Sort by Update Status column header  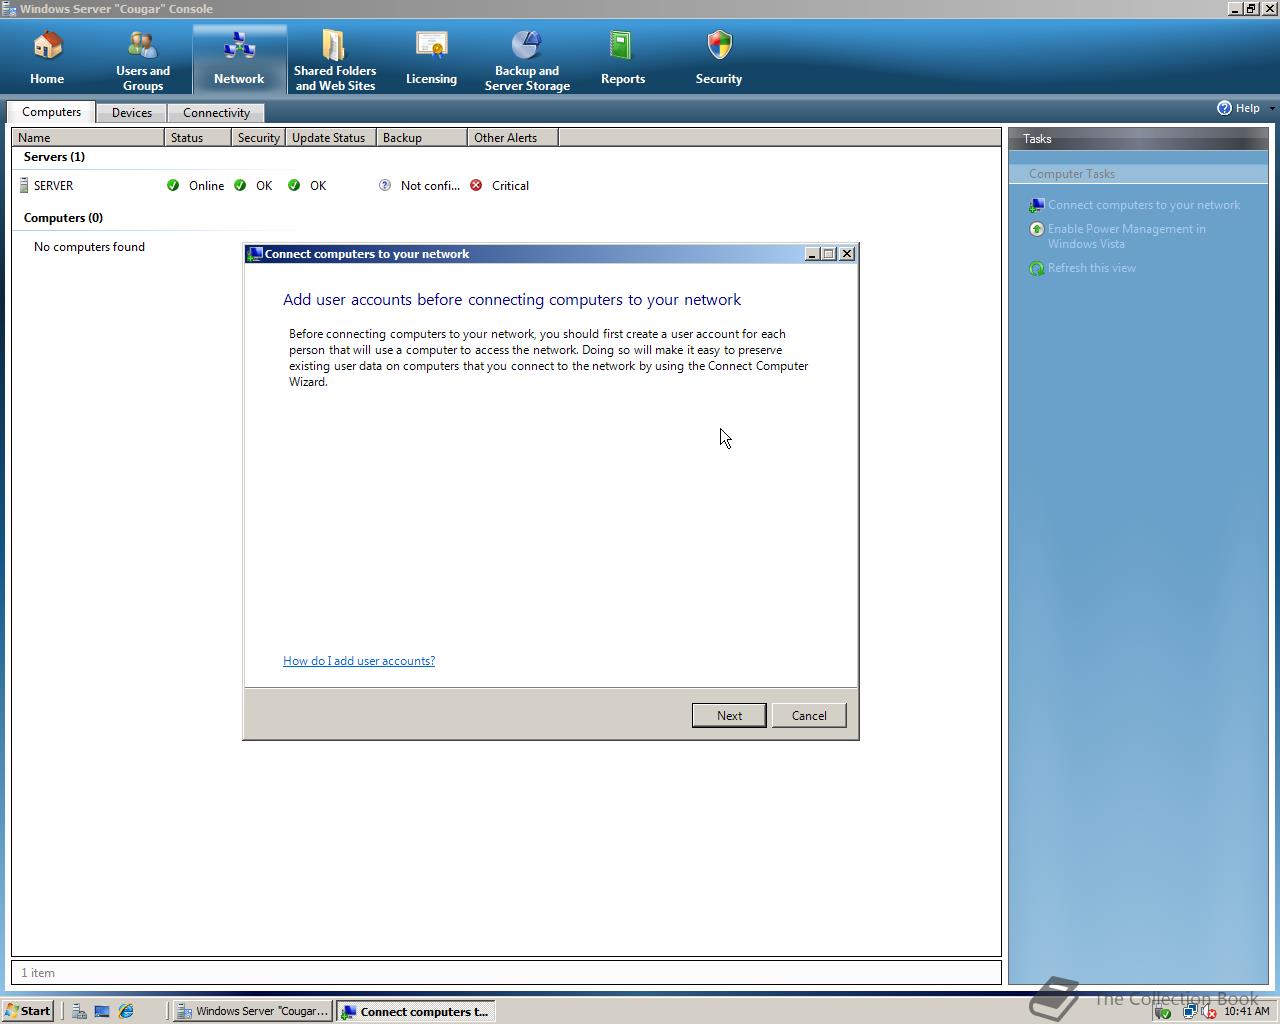pyautogui.click(x=330, y=138)
